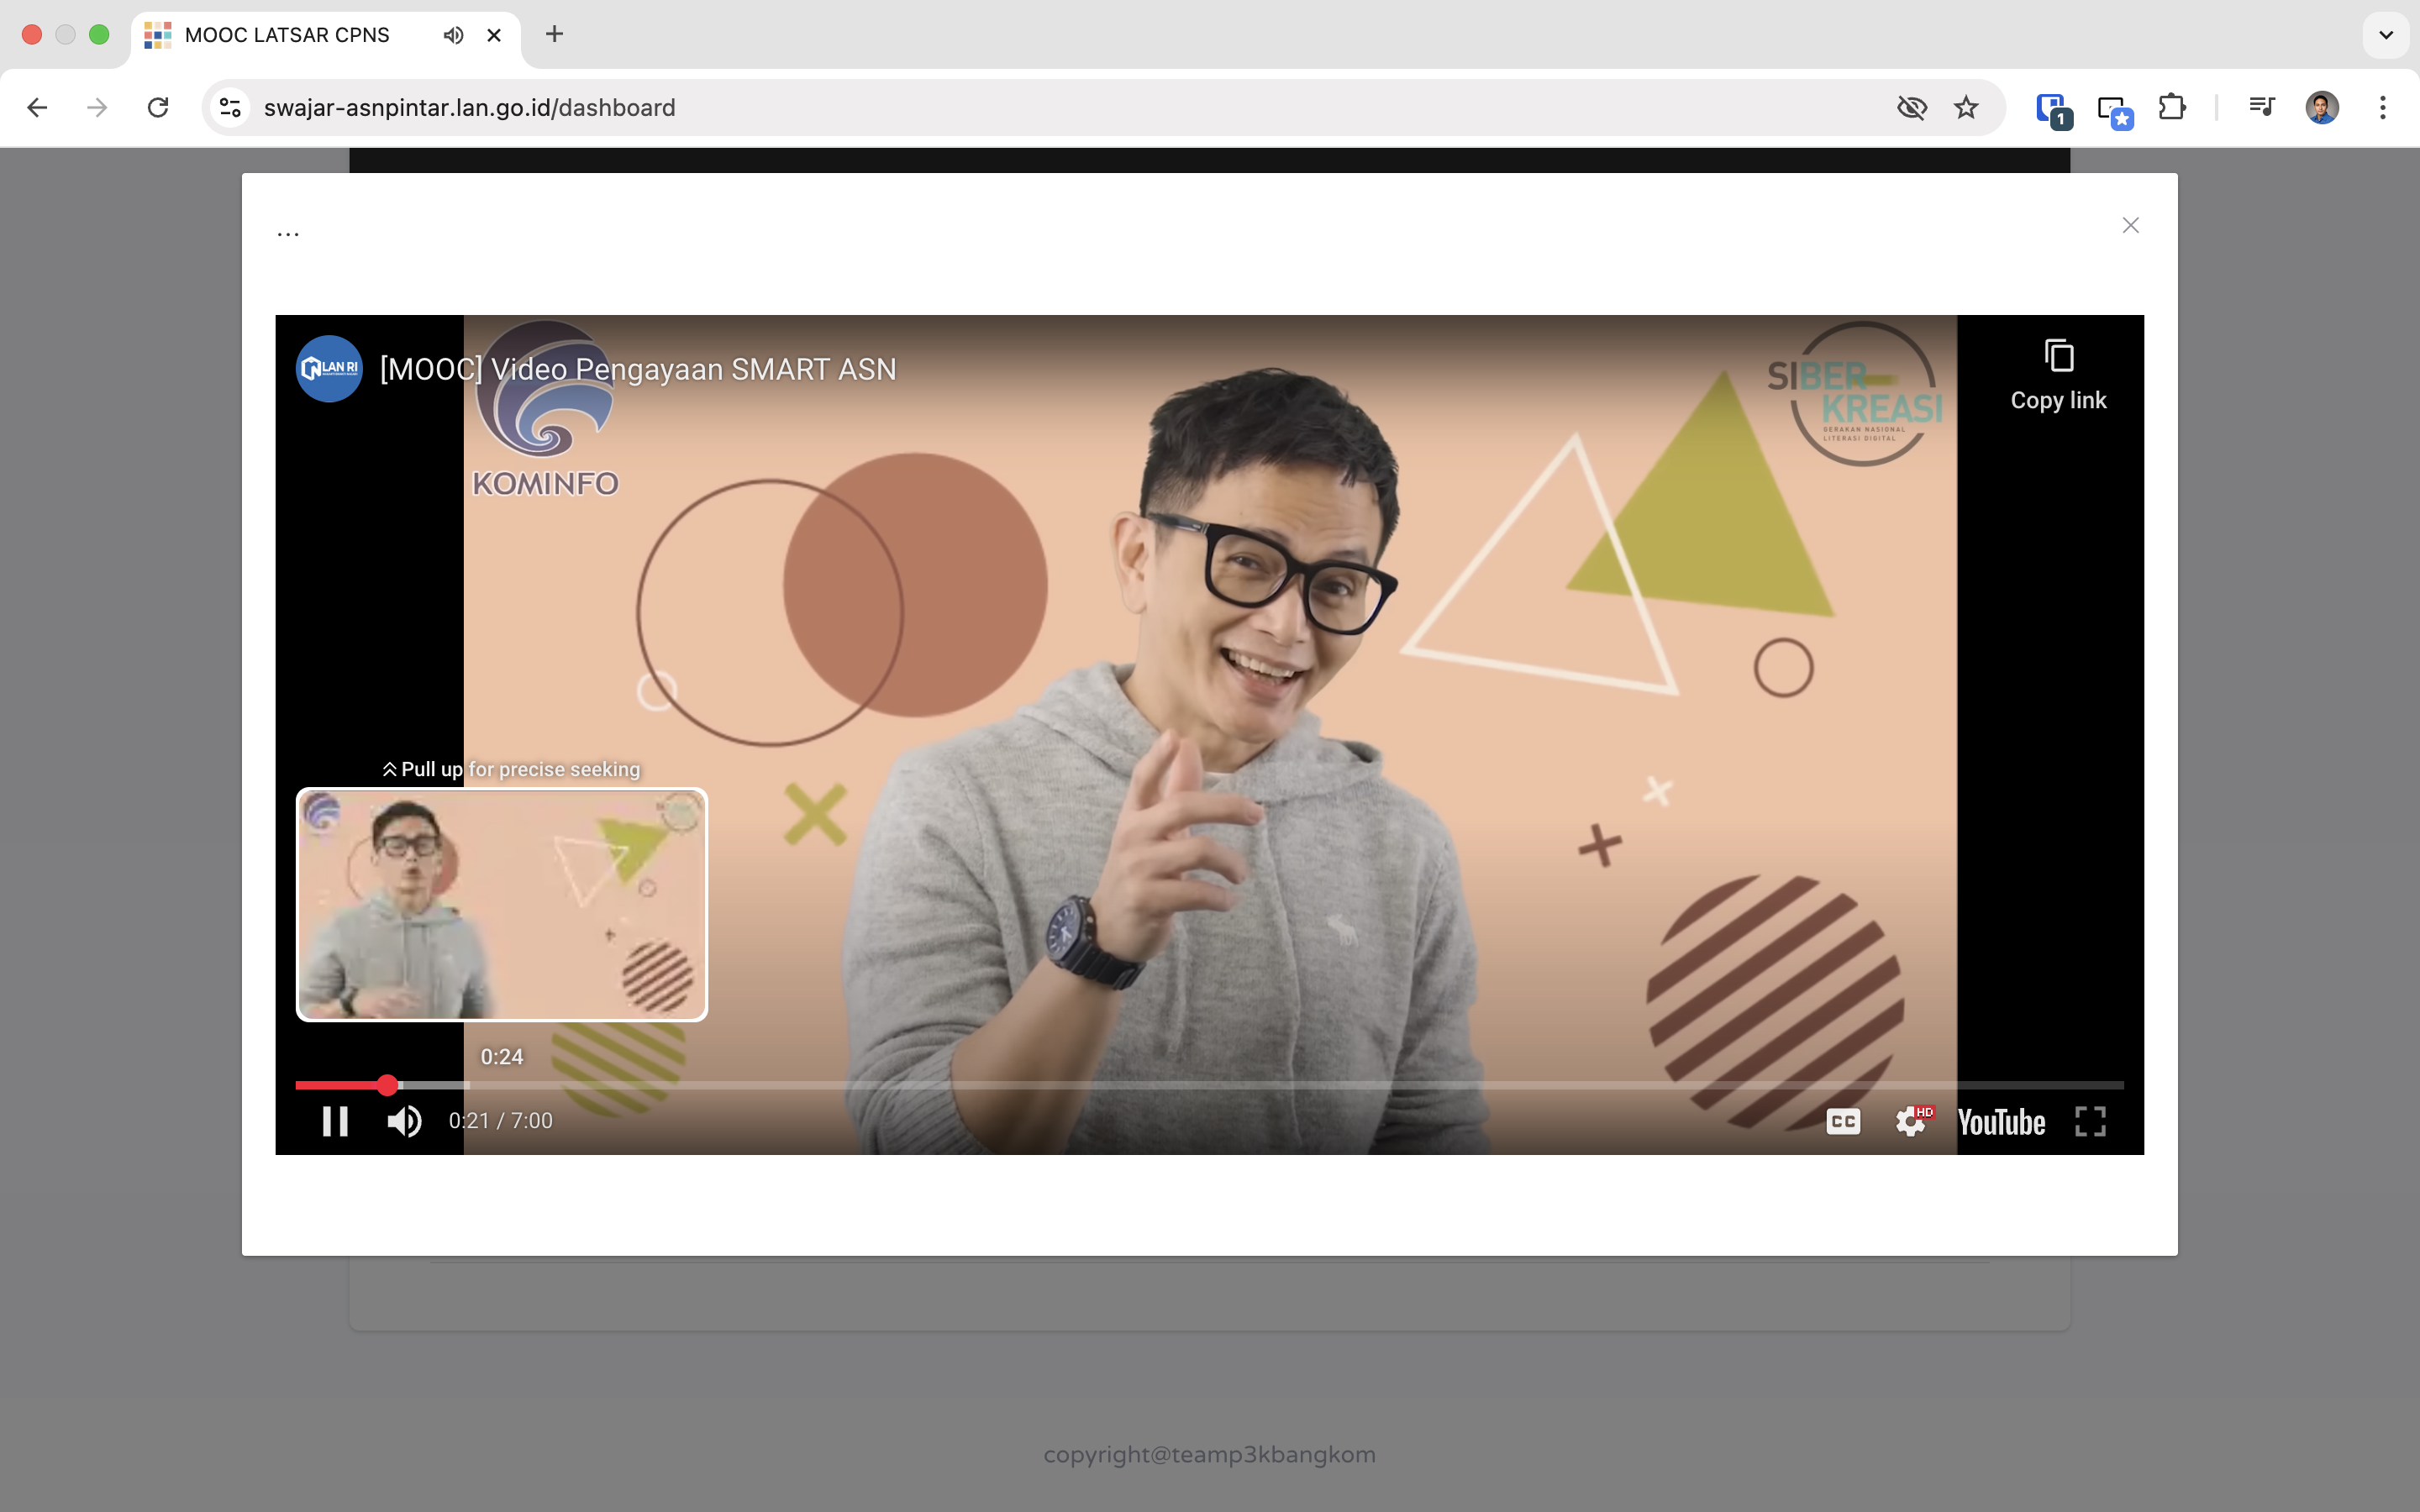This screenshot has width=2420, height=1512.
Task: Pause the YouTube video
Action: (335, 1121)
